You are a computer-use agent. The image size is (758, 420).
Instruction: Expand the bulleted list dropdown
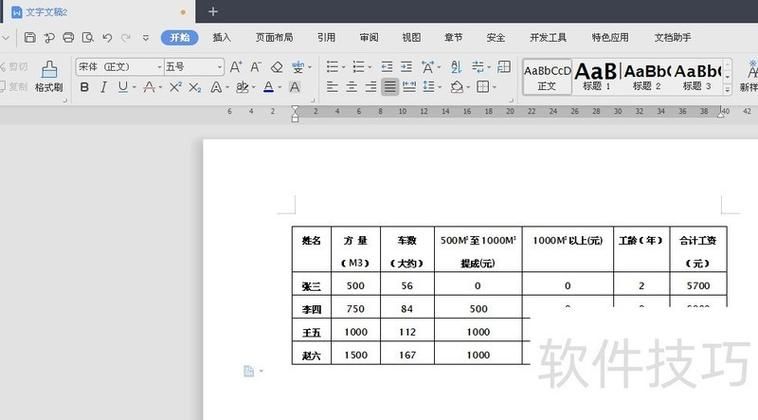click(344, 67)
